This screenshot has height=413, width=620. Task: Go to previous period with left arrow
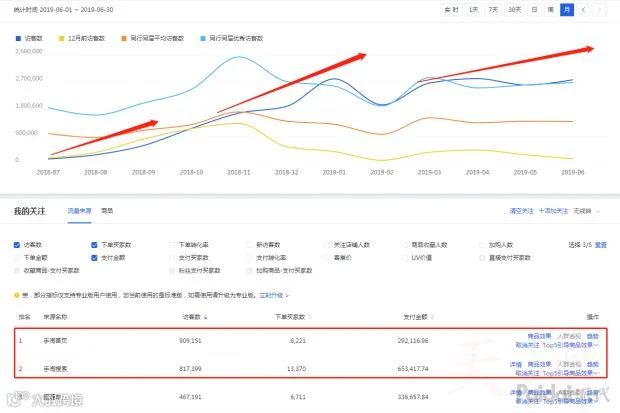point(584,10)
